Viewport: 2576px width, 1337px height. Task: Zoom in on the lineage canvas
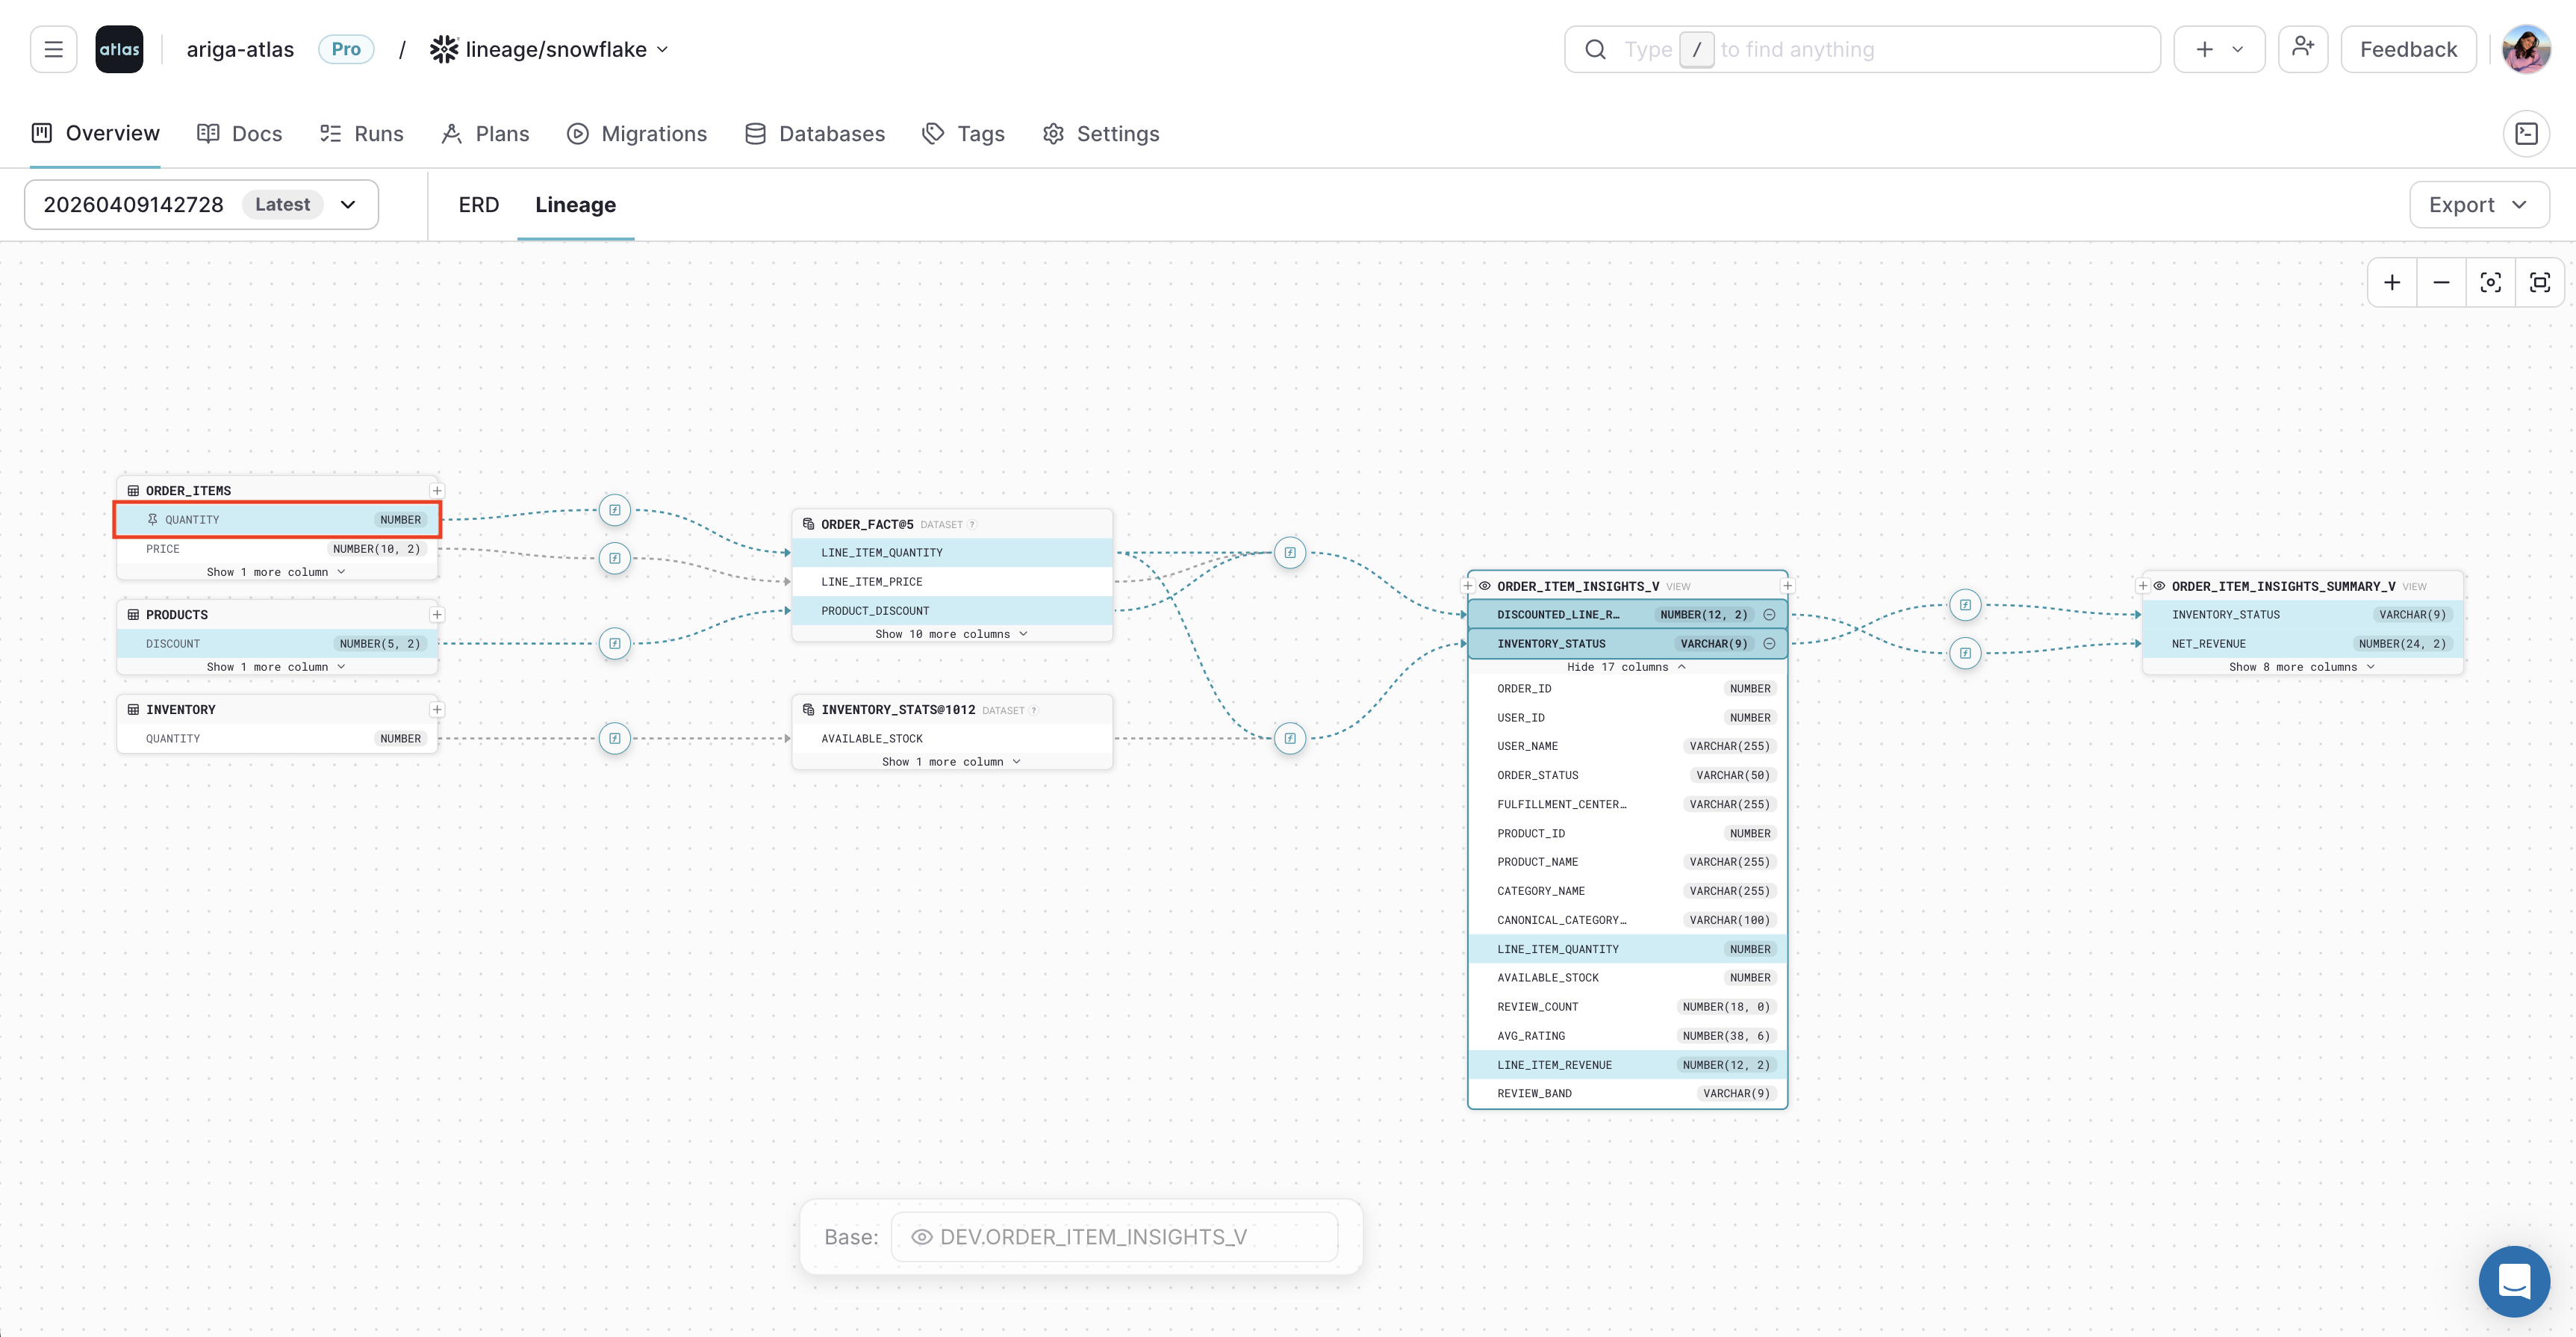[x=2392, y=282]
